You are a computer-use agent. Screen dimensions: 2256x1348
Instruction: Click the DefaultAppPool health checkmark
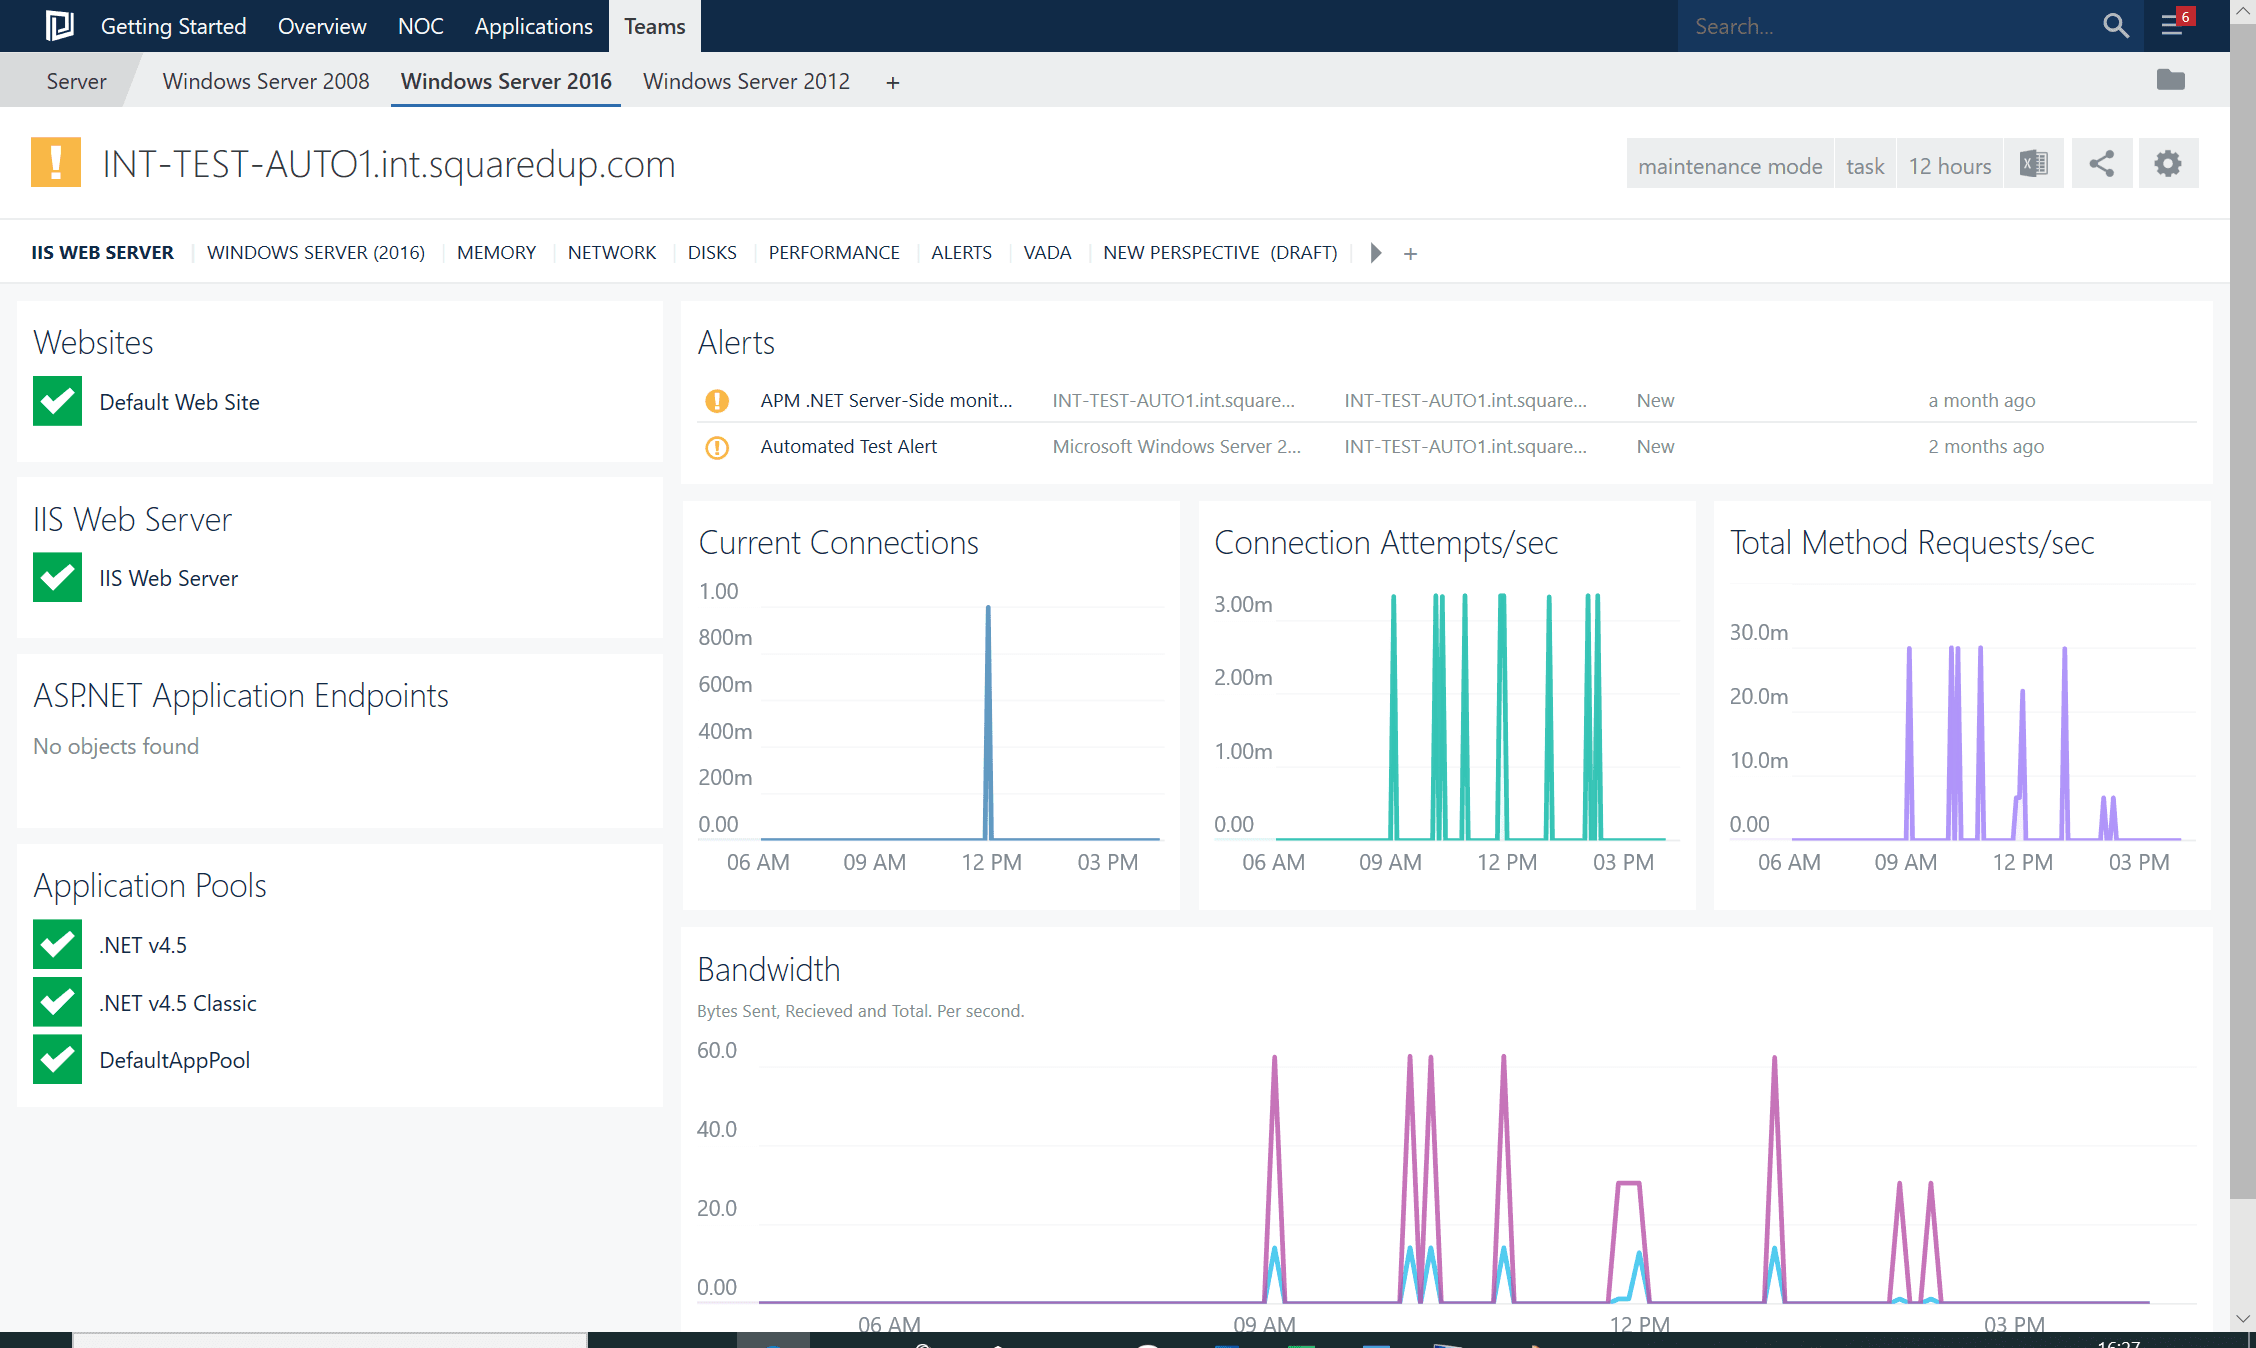pos(57,1060)
